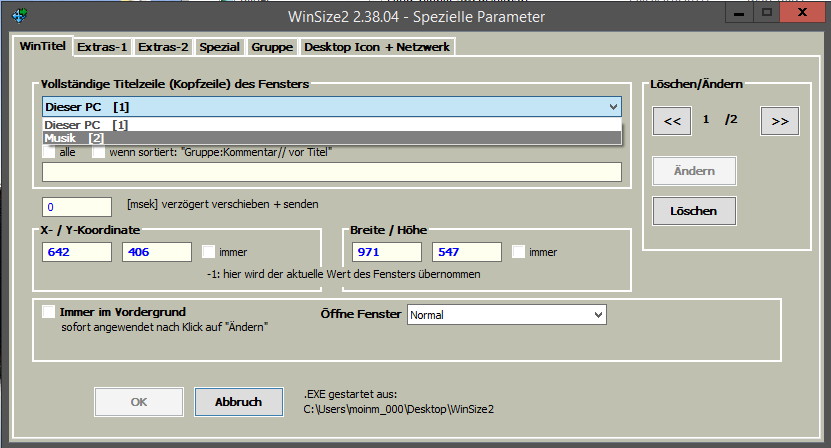Click Höhe field with 547
Screen dimensions: 831x448
pos(467,252)
